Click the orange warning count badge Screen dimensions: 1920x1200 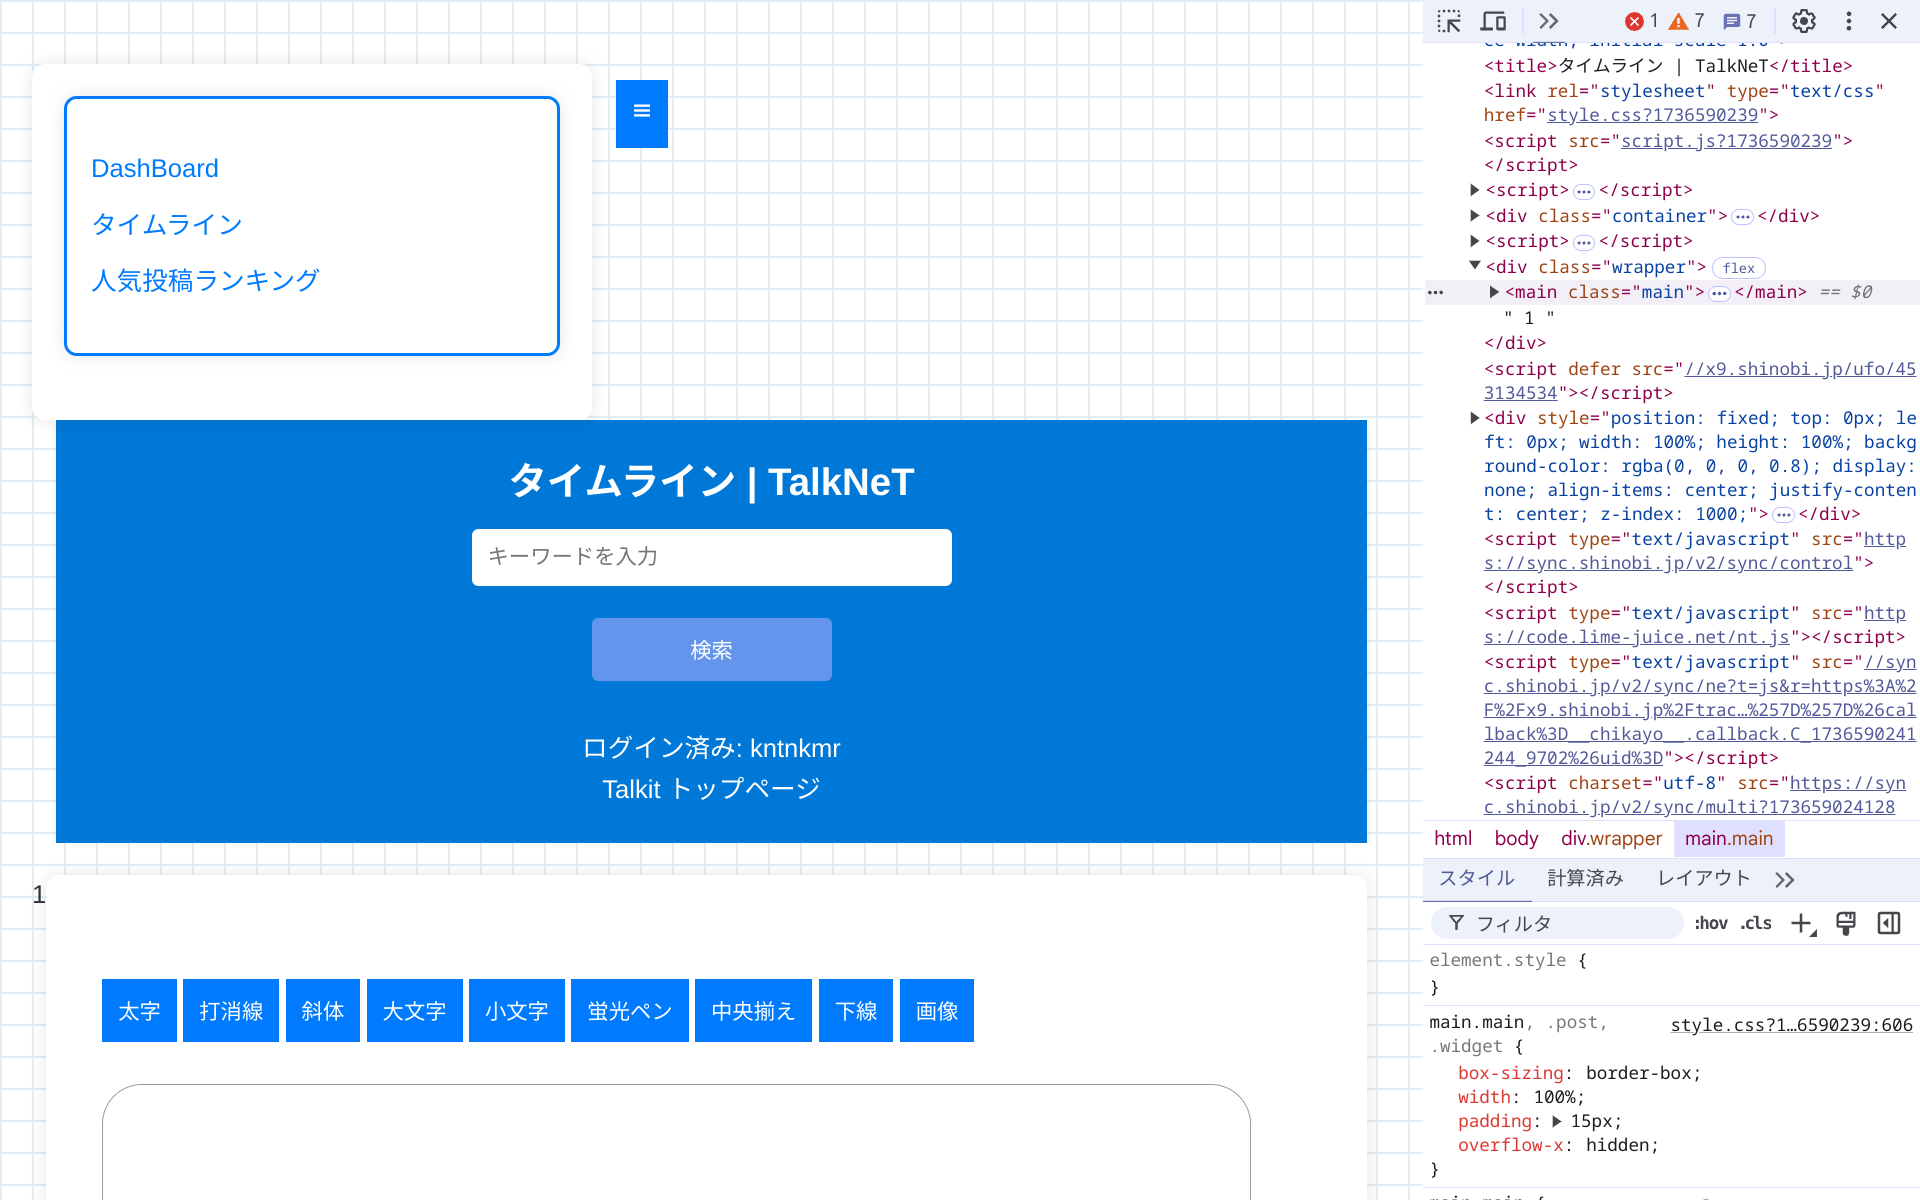coord(1687,21)
